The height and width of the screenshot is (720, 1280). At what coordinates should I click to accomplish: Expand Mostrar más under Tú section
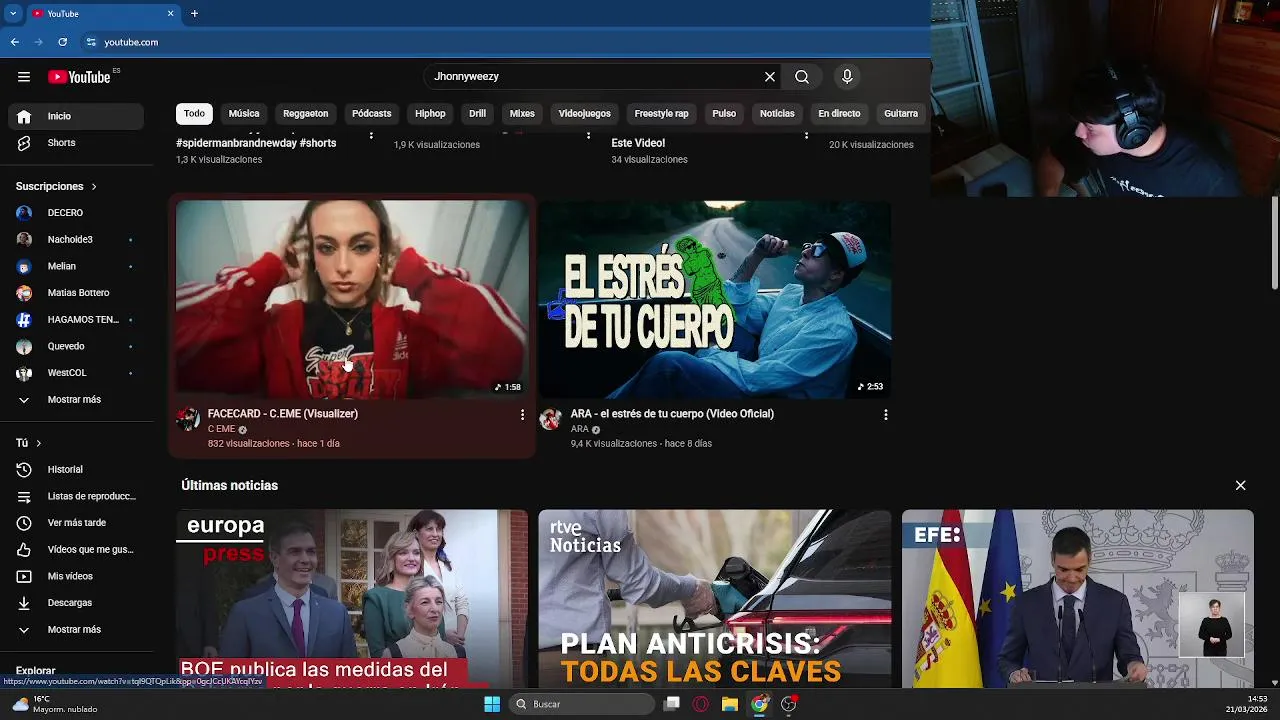click(76, 630)
